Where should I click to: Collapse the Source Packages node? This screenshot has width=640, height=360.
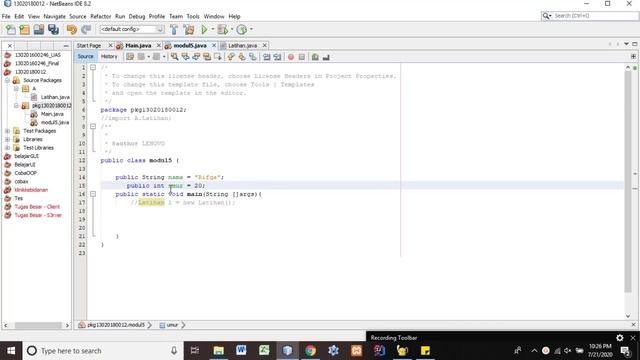(8, 80)
